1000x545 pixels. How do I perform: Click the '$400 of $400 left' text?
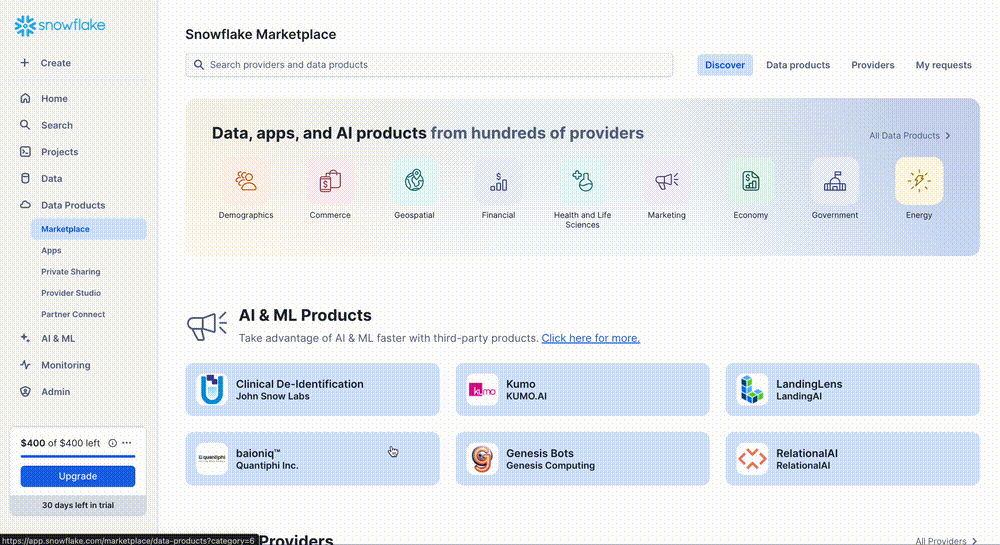coord(60,443)
